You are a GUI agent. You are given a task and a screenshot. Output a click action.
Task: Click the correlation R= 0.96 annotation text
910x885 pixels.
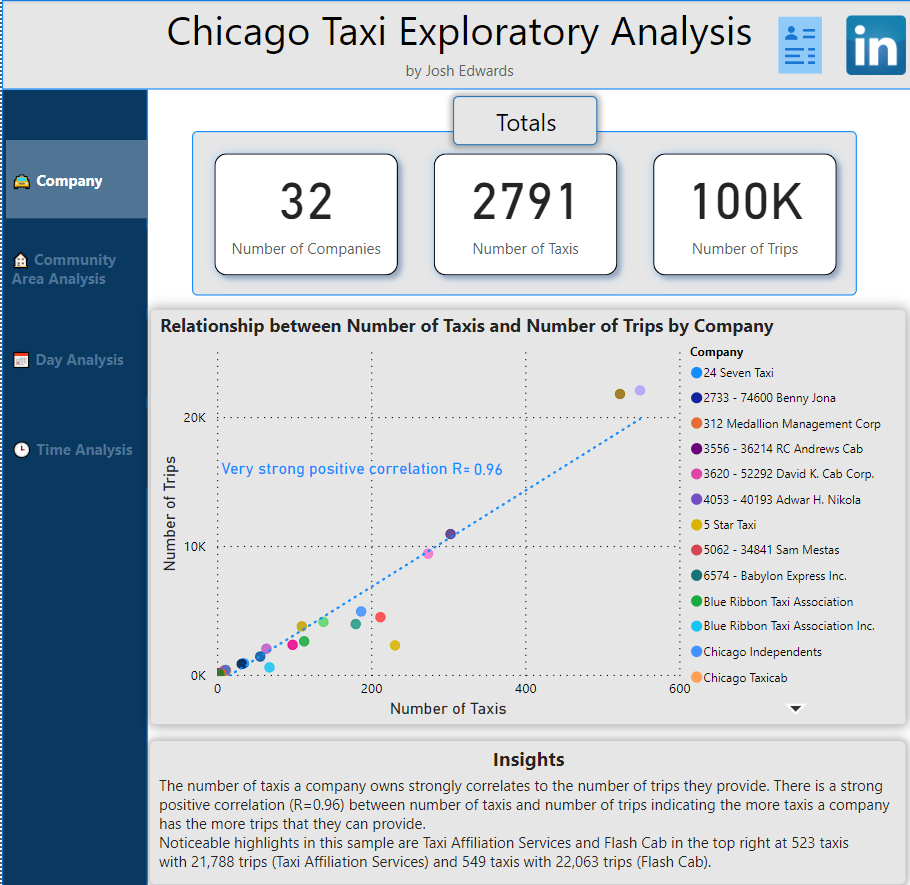coord(362,469)
